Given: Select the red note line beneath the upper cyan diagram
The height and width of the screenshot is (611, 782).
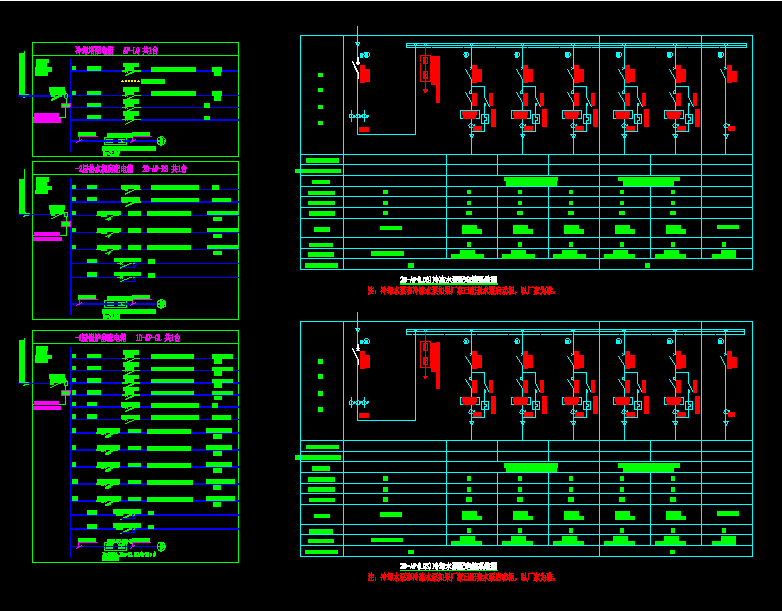Looking at the screenshot, I should tap(462, 290).
